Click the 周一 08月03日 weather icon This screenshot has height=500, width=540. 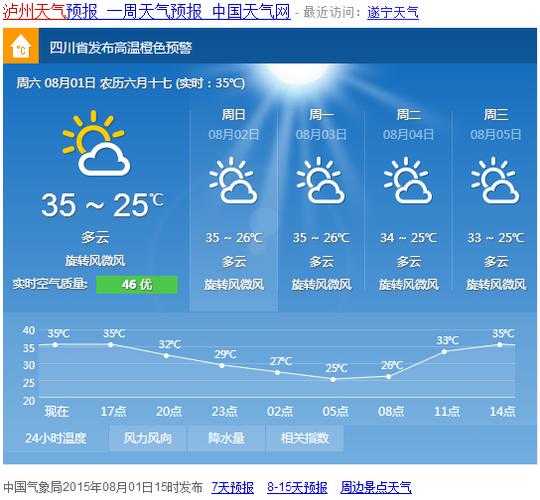pyautogui.click(x=320, y=180)
